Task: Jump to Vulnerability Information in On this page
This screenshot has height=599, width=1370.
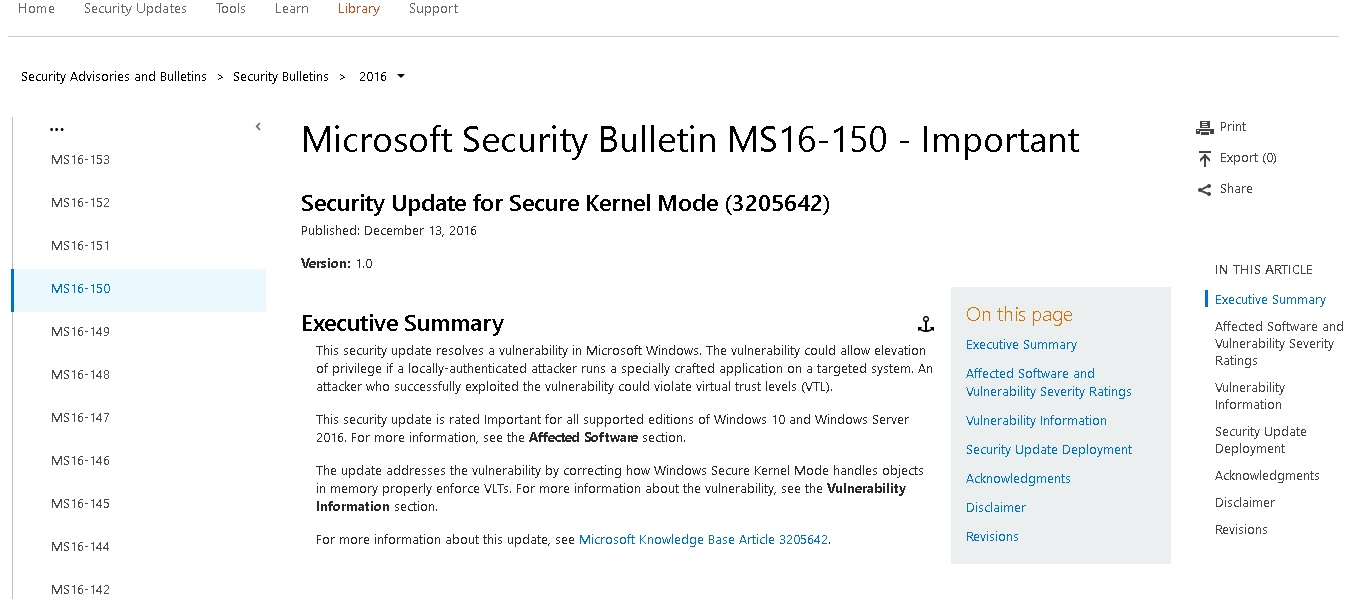Action: [1036, 421]
